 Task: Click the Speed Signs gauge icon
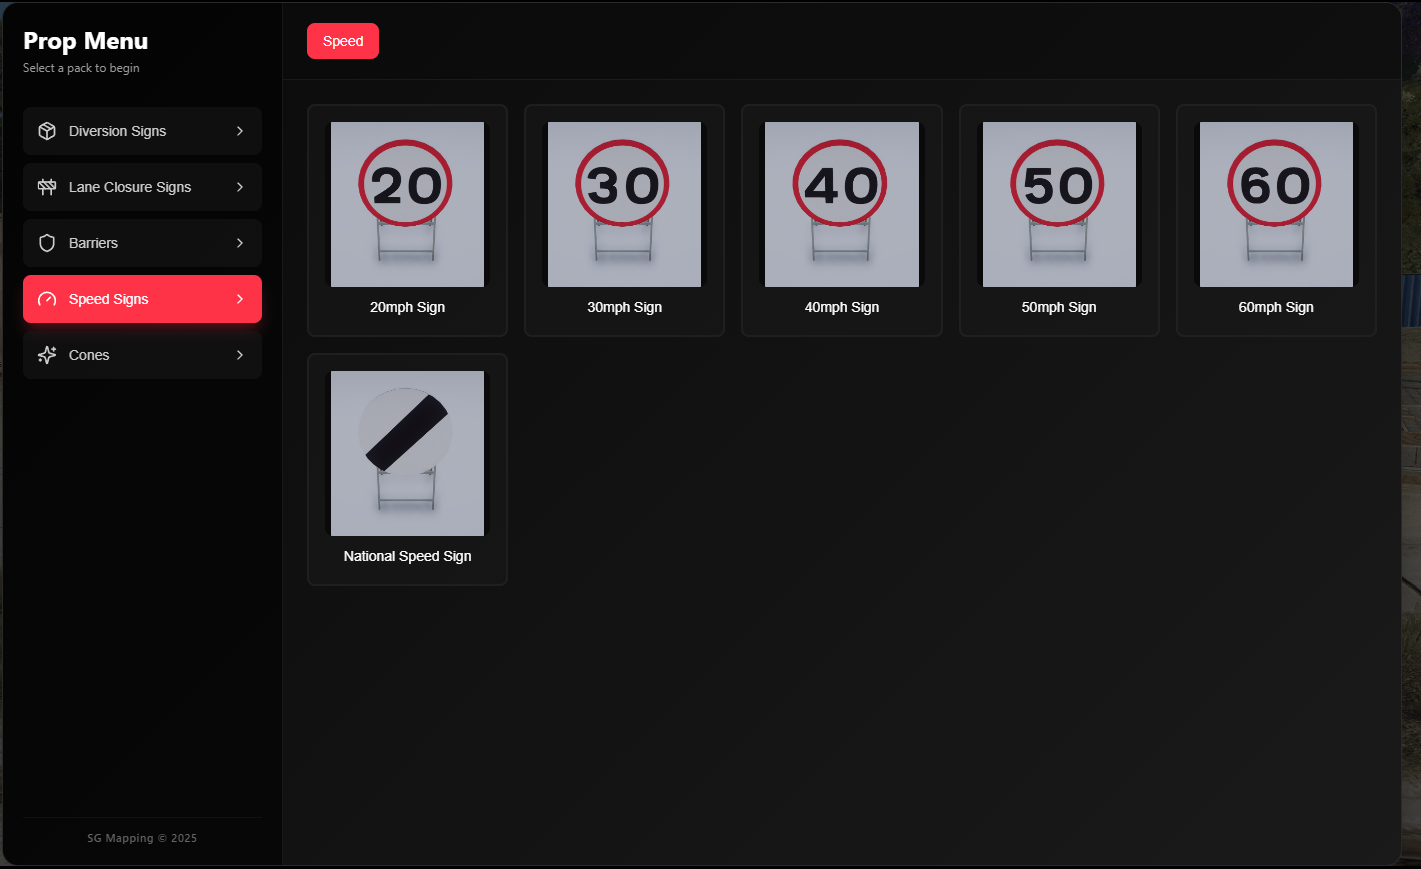click(47, 299)
